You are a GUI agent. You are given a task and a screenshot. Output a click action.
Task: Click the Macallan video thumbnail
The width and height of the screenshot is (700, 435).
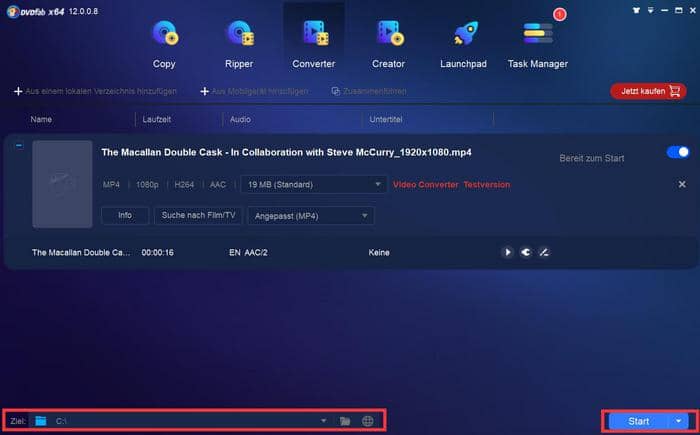[62, 184]
